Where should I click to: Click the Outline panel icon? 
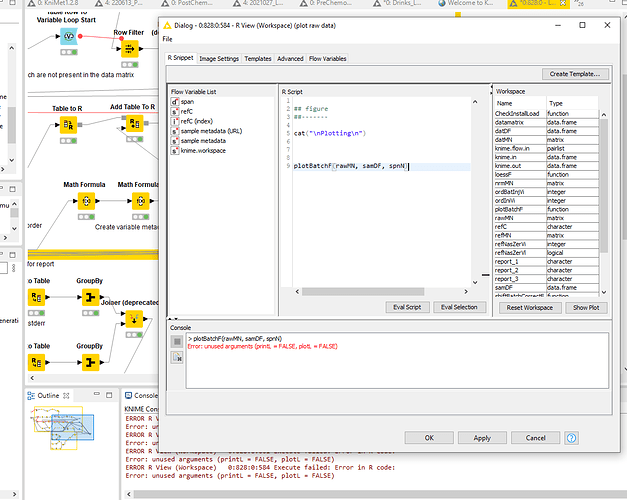31,396
